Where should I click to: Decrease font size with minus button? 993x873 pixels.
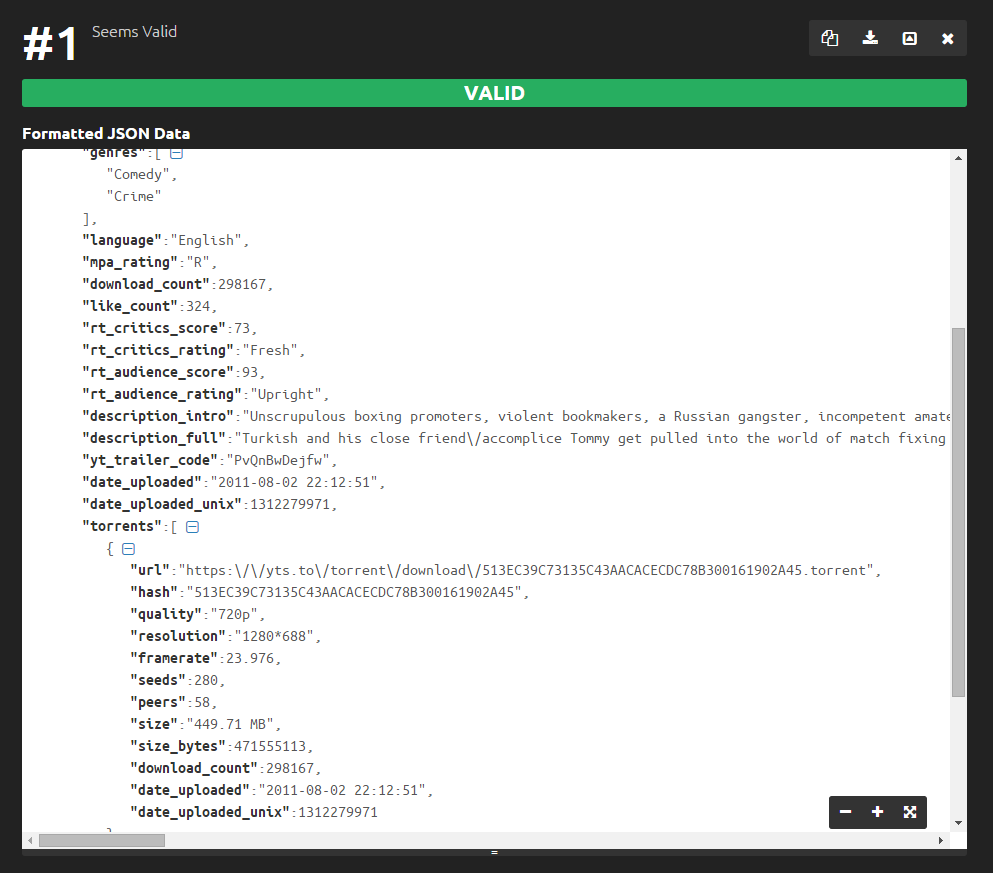pyautogui.click(x=845, y=812)
